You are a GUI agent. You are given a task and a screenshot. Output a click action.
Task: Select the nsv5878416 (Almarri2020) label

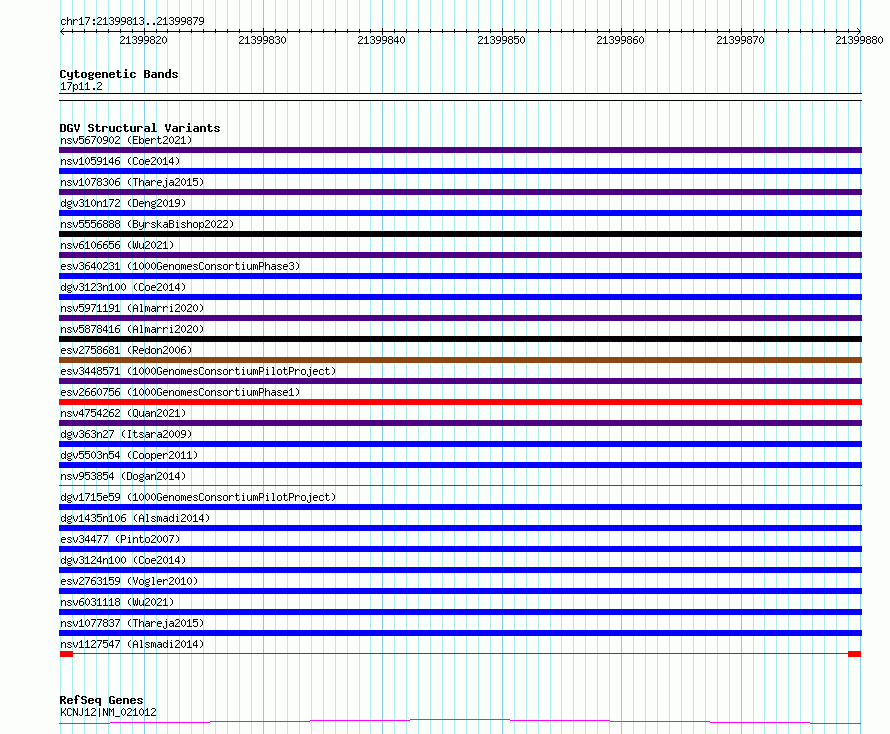point(132,329)
